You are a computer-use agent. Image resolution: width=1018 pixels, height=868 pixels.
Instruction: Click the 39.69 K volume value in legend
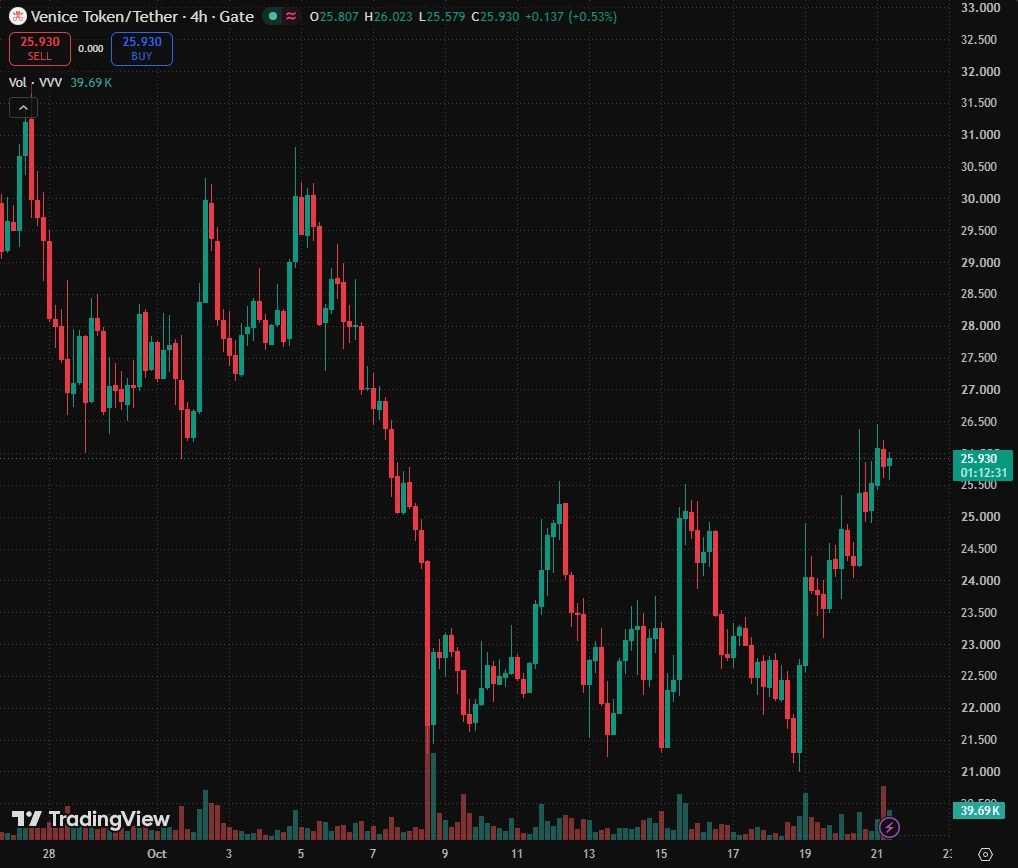(91, 82)
